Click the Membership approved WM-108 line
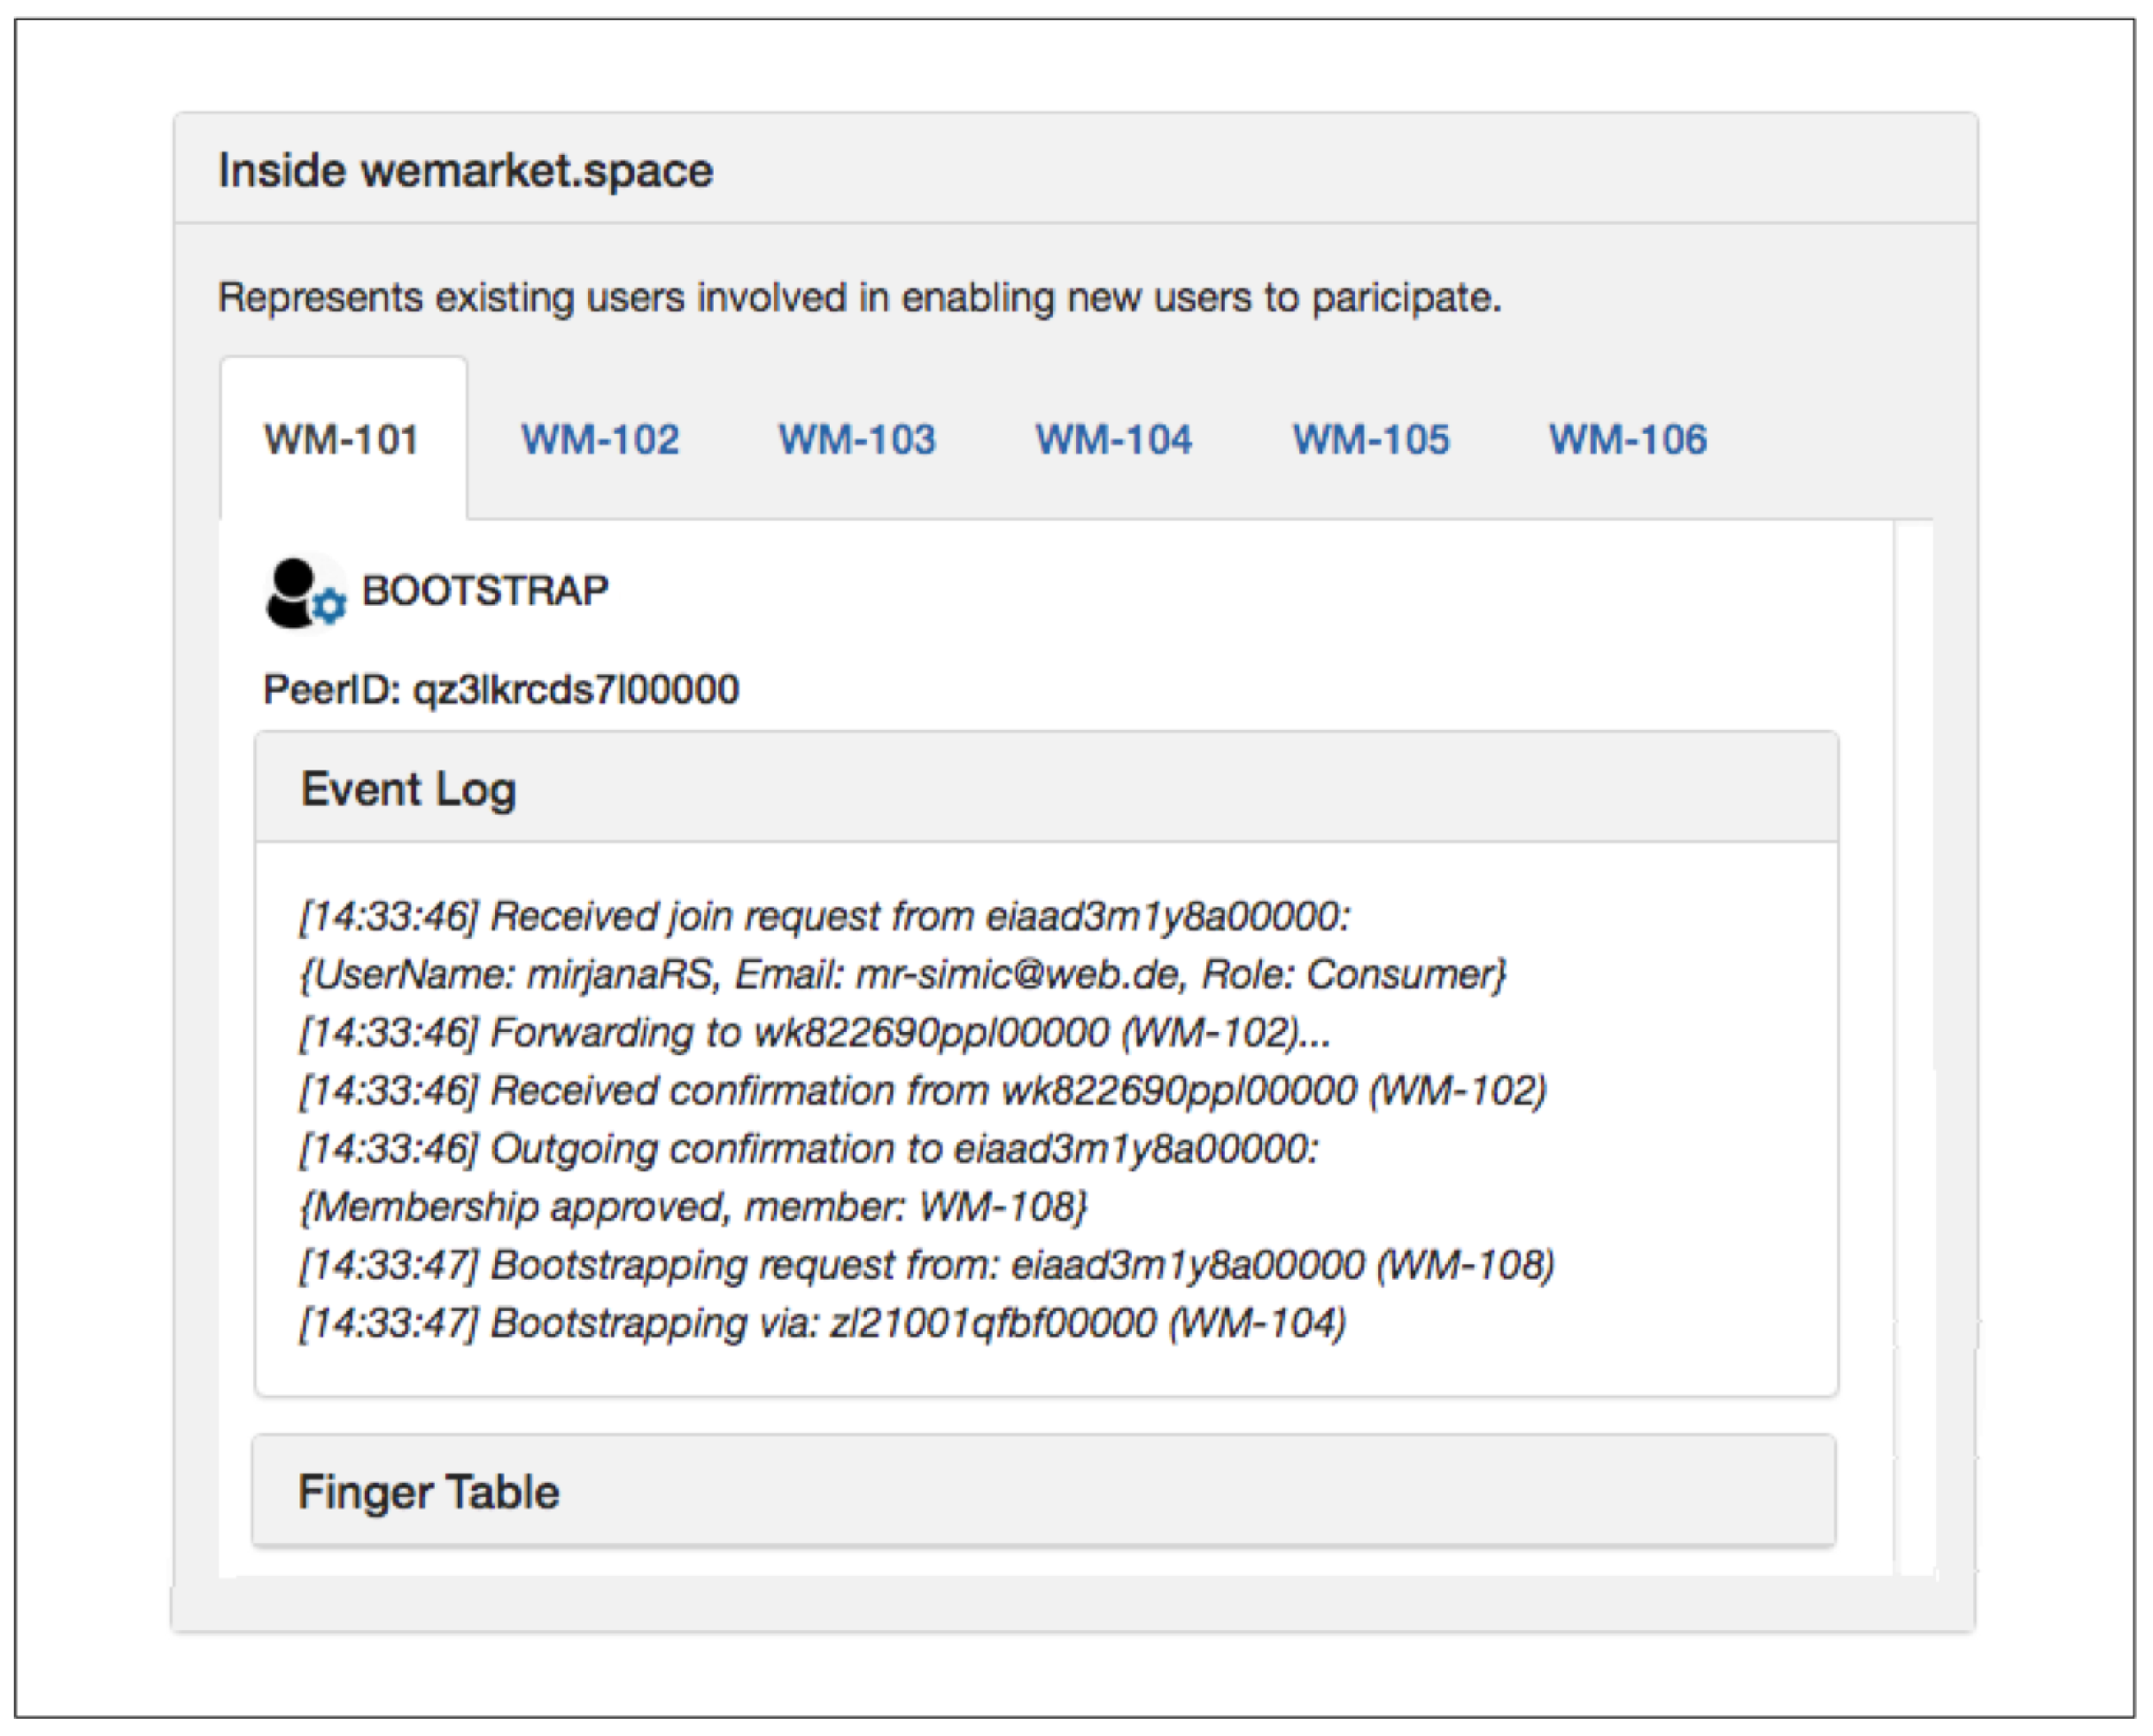2153x1736 pixels. [693, 1207]
